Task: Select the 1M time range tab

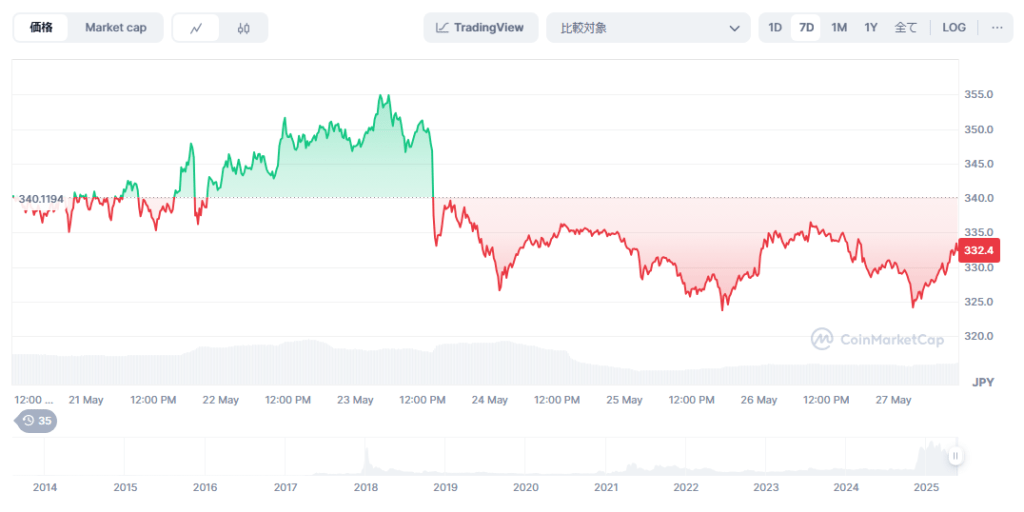Action: (839, 28)
